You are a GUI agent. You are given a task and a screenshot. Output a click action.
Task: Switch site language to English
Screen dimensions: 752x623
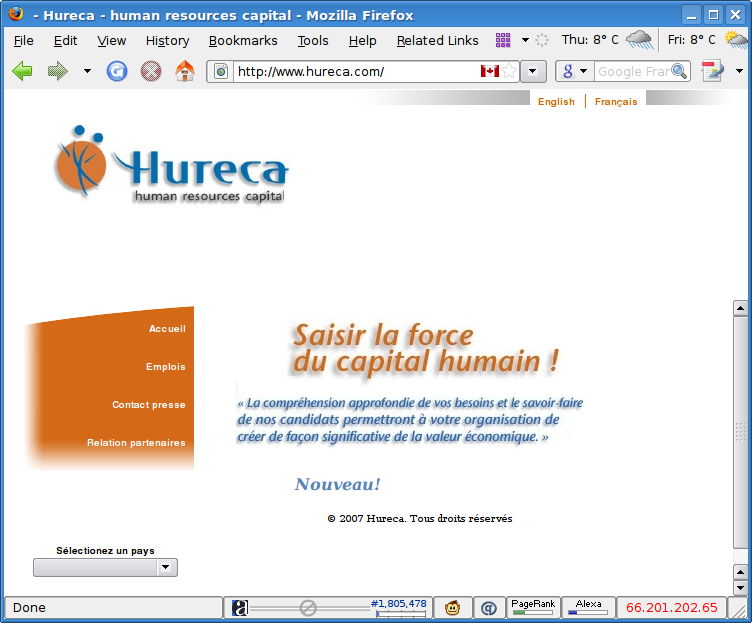coord(556,102)
